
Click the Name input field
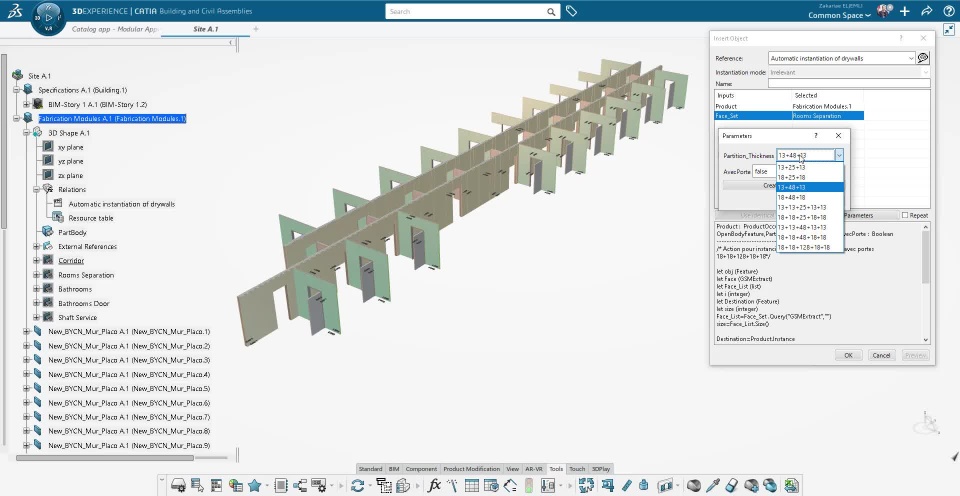[x=849, y=84]
